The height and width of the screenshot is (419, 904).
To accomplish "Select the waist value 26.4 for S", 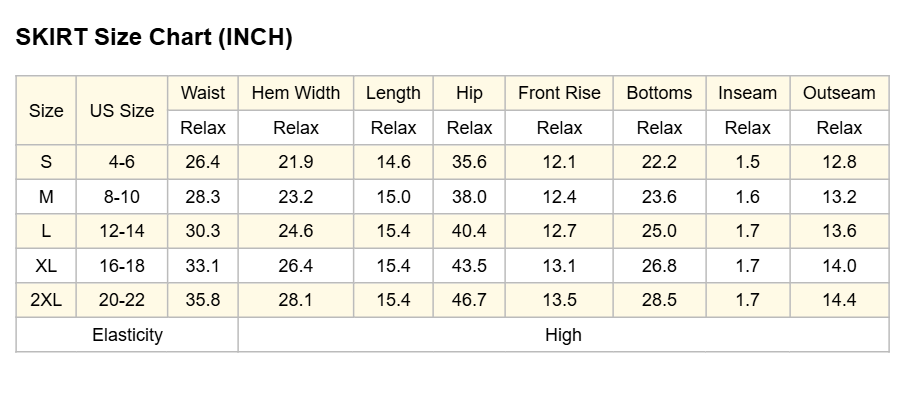I will coord(202,162).
